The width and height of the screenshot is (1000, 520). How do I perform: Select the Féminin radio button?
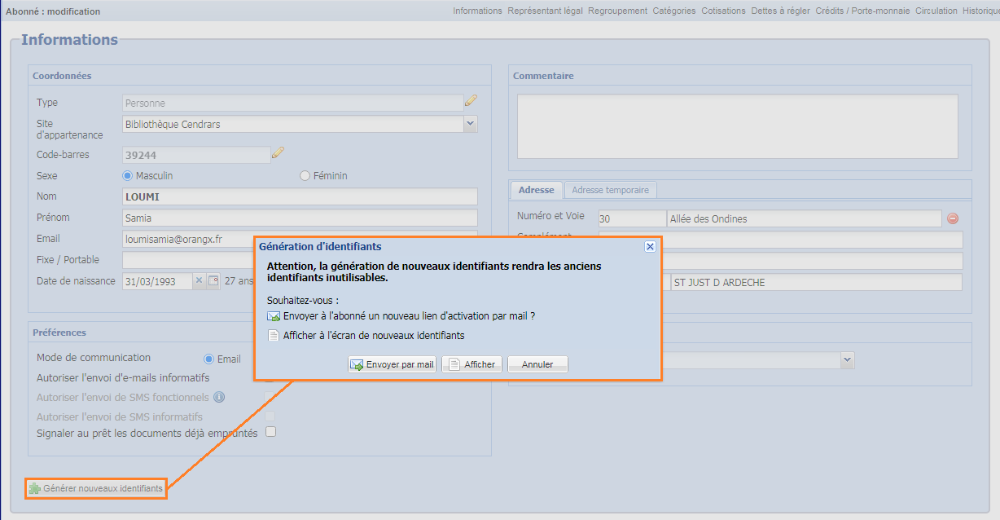tap(306, 176)
